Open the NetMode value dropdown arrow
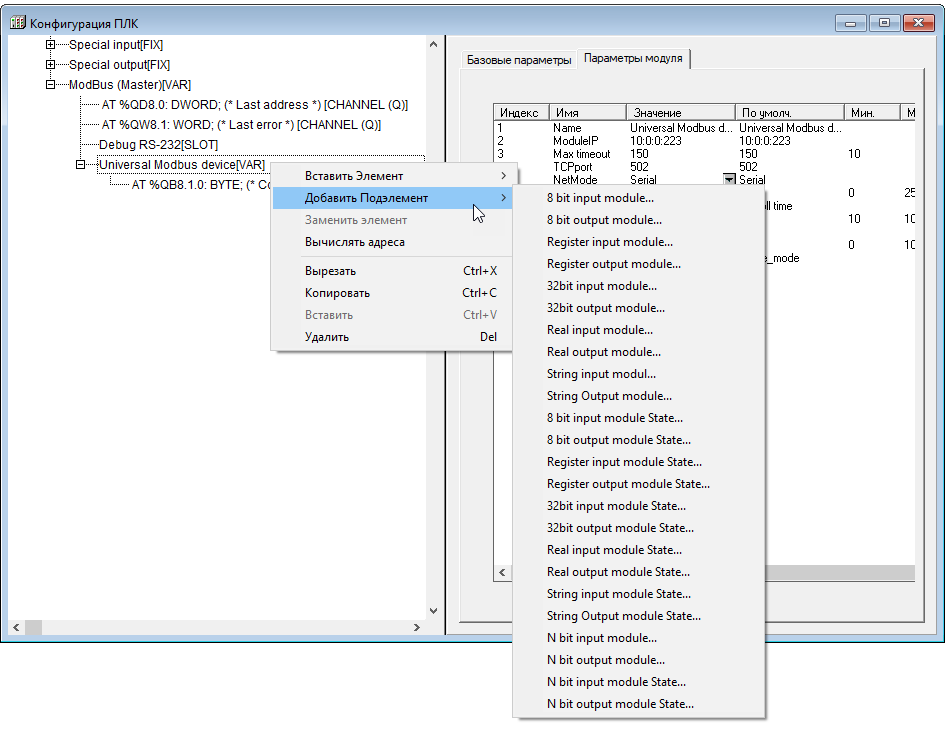945x729 pixels. 730,180
